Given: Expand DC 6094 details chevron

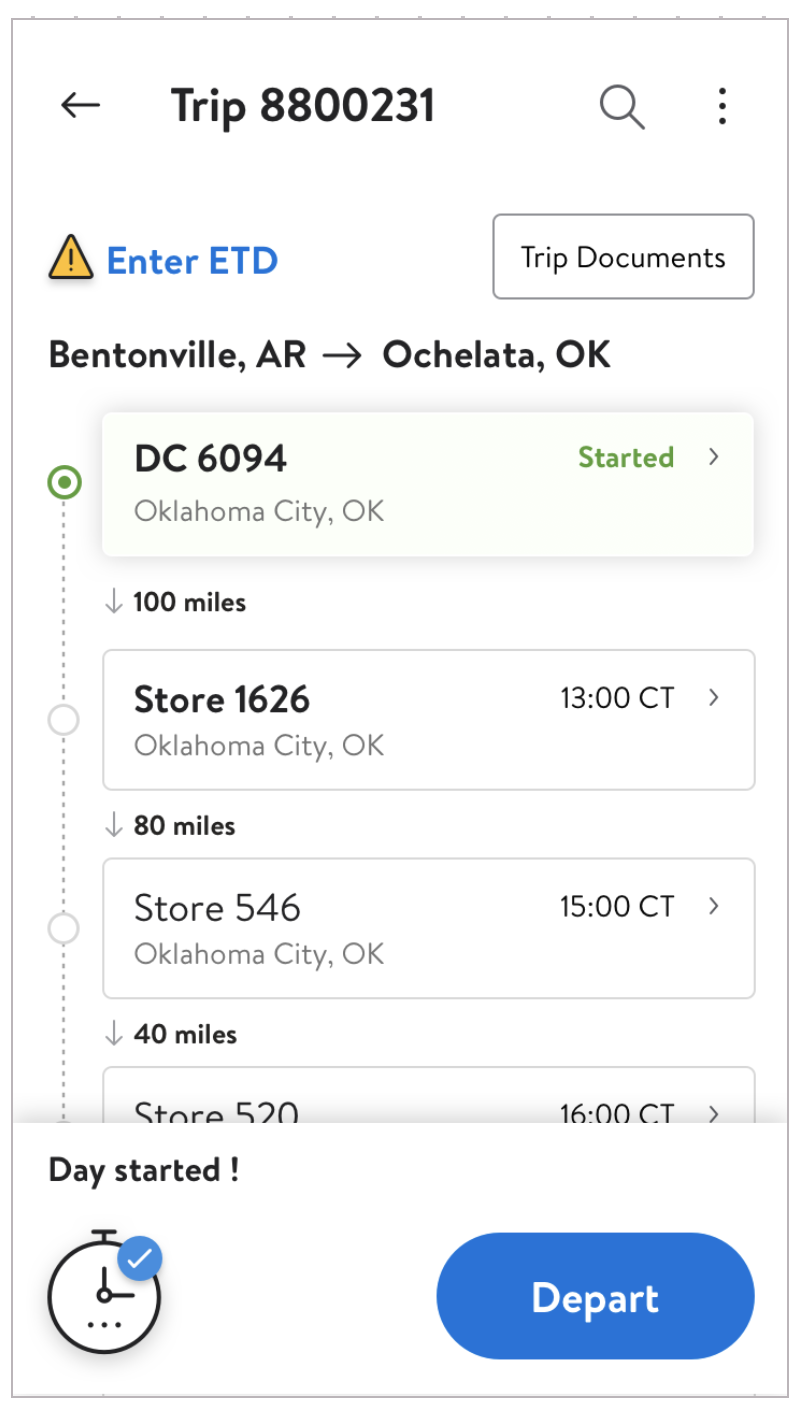Looking at the screenshot, I should point(713,457).
